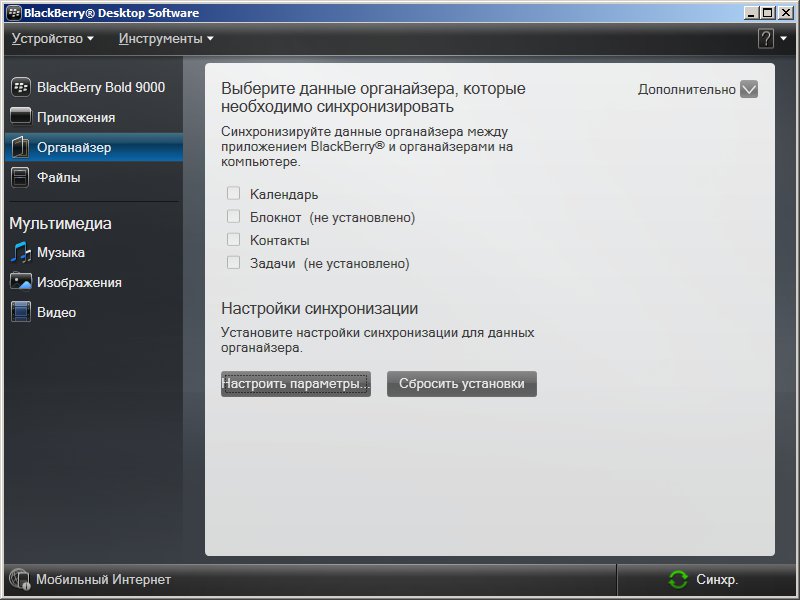Image resolution: width=800 pixels, height=600 pixels.
Task: Open the Видео film icon
Action: click(21, 312)
